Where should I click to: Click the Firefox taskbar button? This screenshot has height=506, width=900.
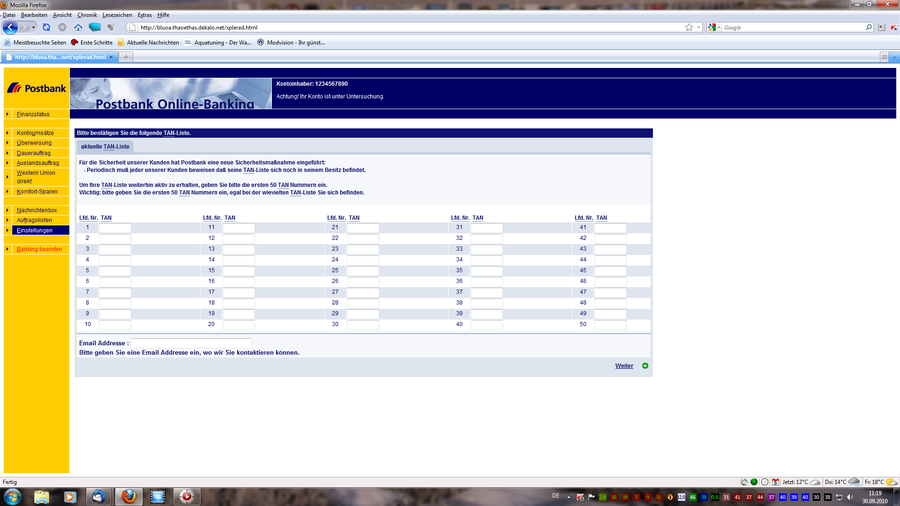129,496
